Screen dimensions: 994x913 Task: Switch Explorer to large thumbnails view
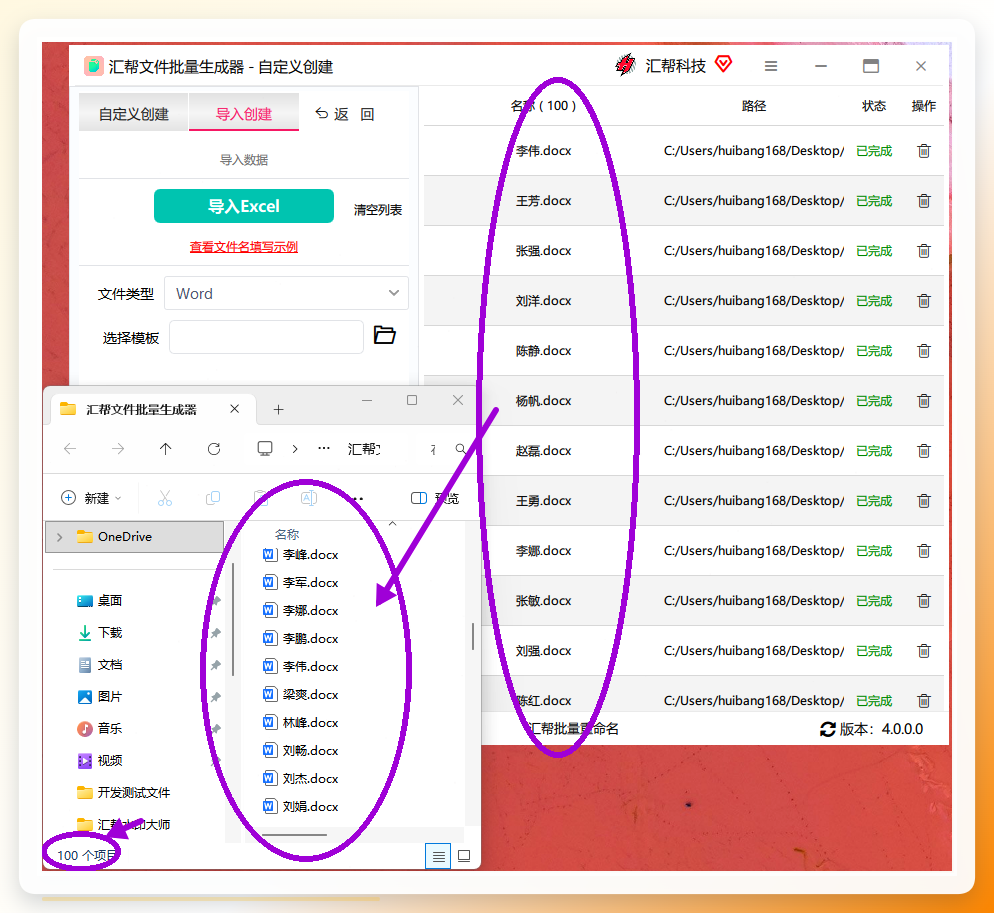pyautogui.click(x=464, y=857)
